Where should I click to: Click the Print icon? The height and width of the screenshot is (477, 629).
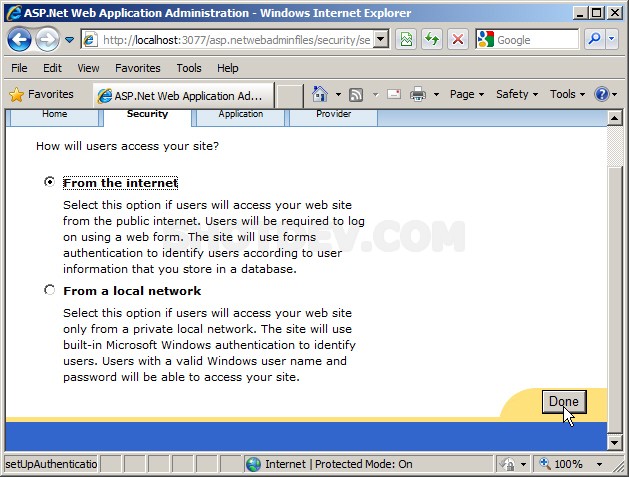tap(418, 95)
